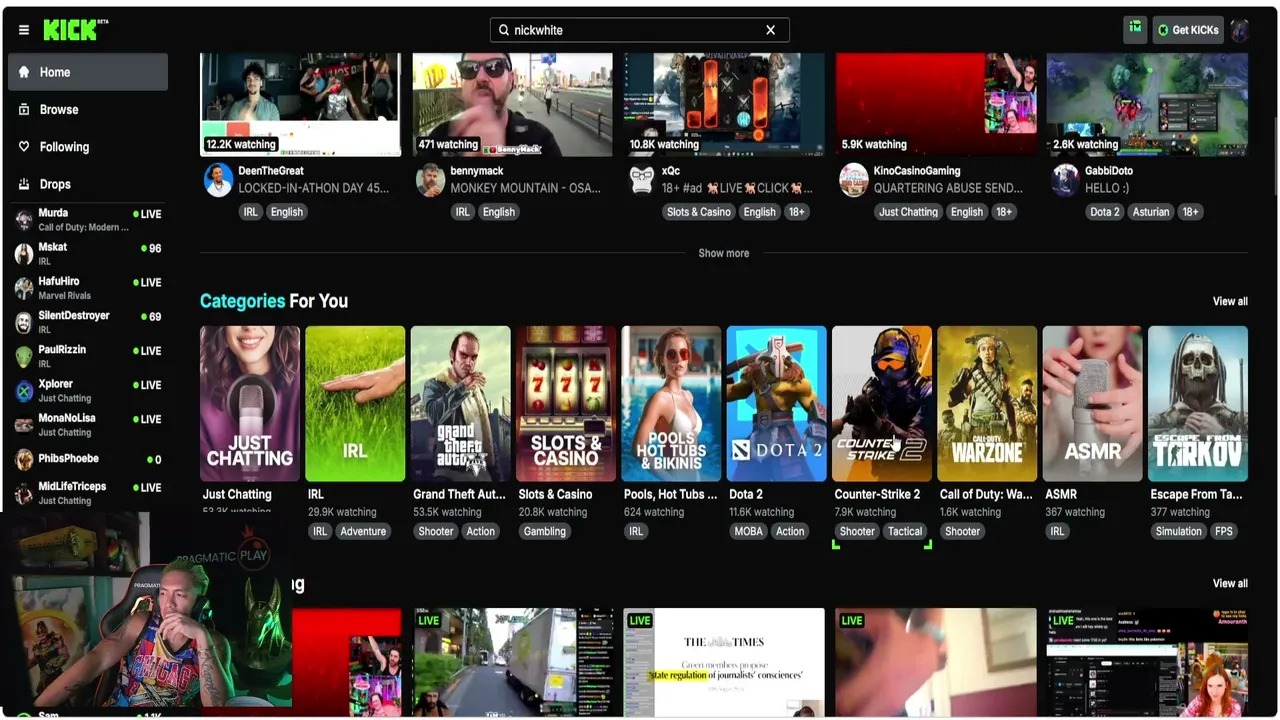
Task: Click the English tag under bennymack
Action: coord(498,212)
